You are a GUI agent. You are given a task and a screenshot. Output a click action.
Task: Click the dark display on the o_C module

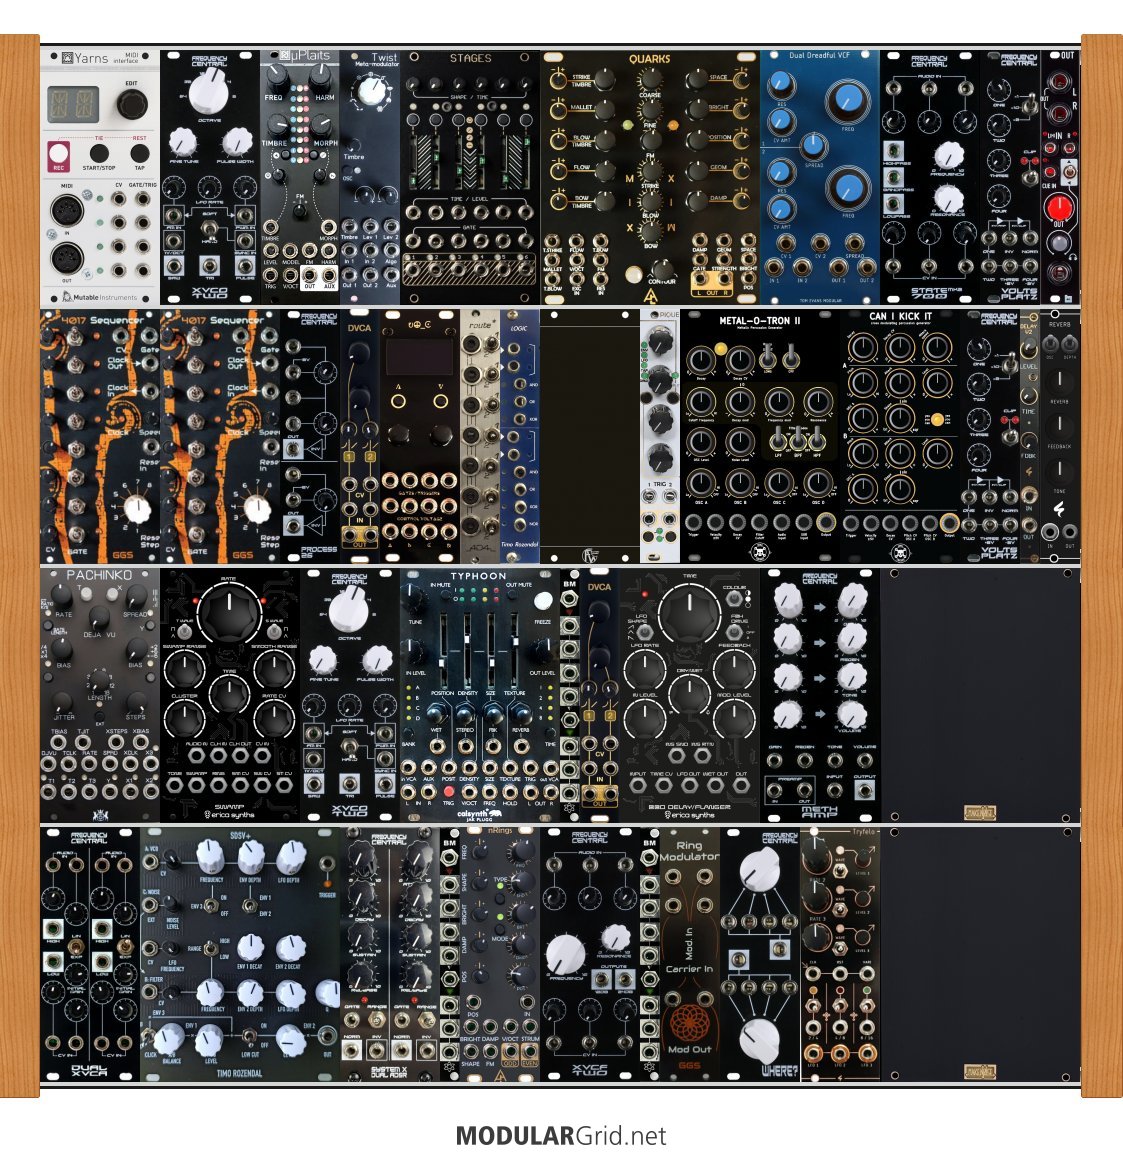(x=419, y=357)
